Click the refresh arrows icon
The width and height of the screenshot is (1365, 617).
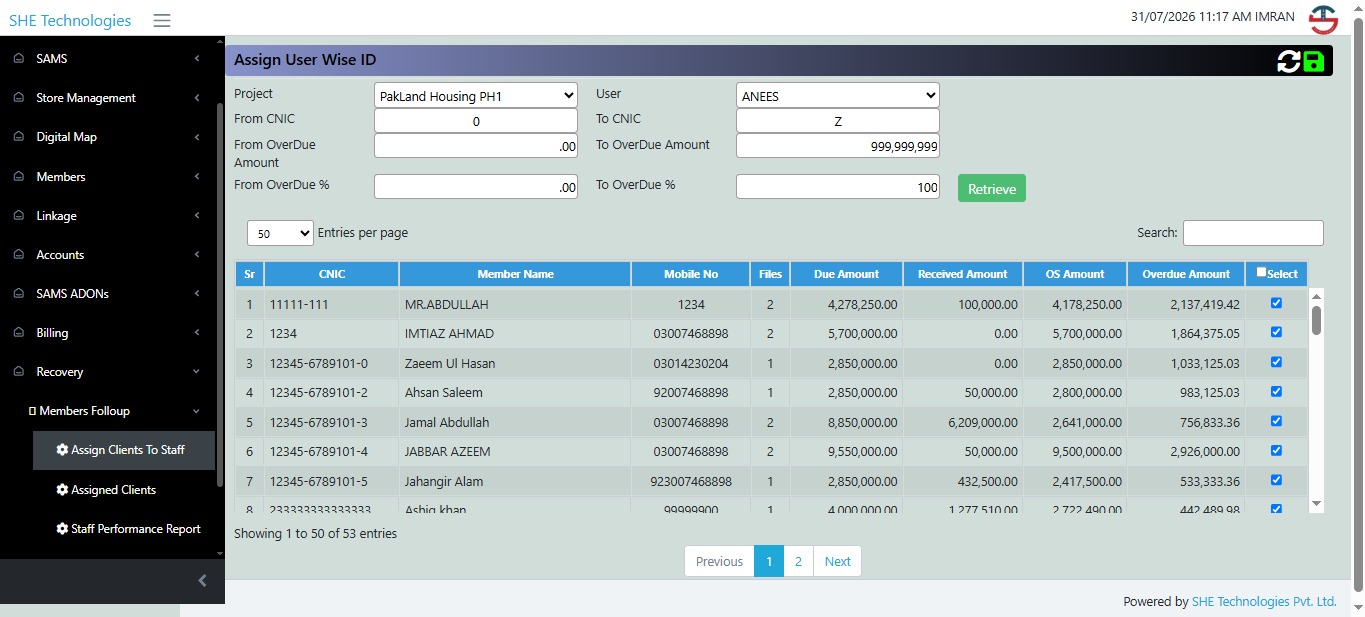pos(1289,61)
